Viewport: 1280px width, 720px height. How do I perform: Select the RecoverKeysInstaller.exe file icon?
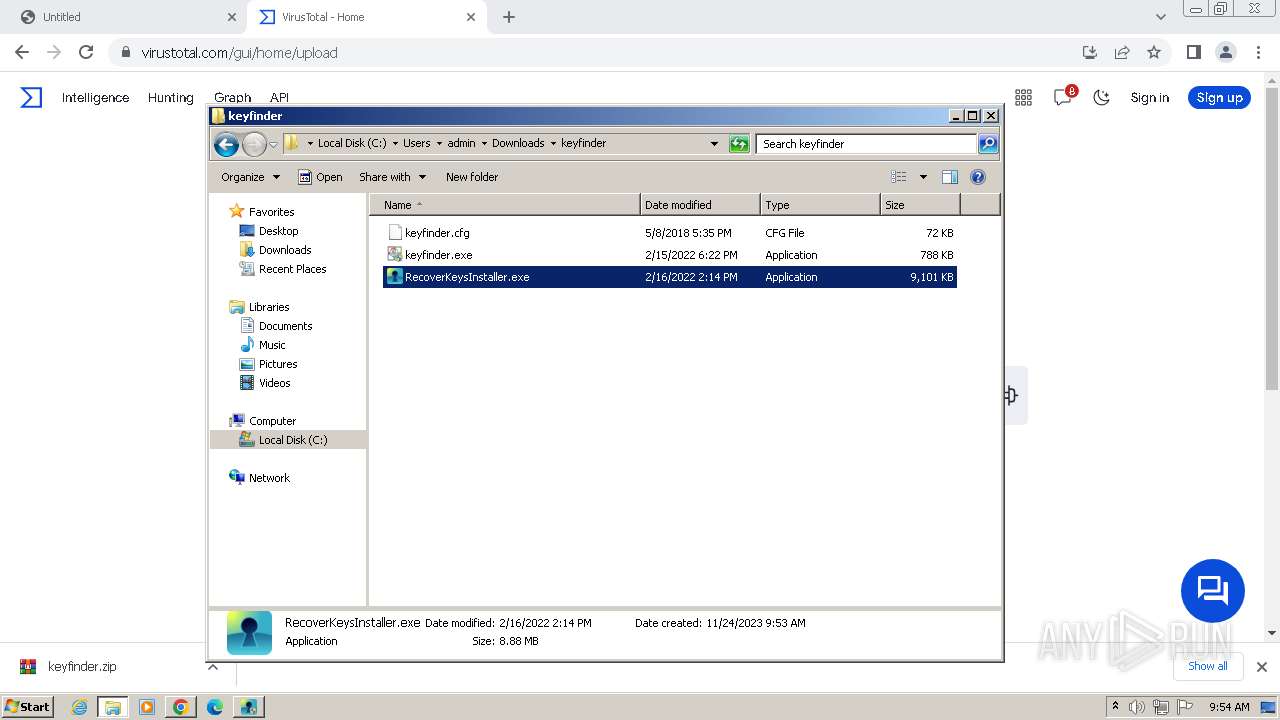point(395,277)
